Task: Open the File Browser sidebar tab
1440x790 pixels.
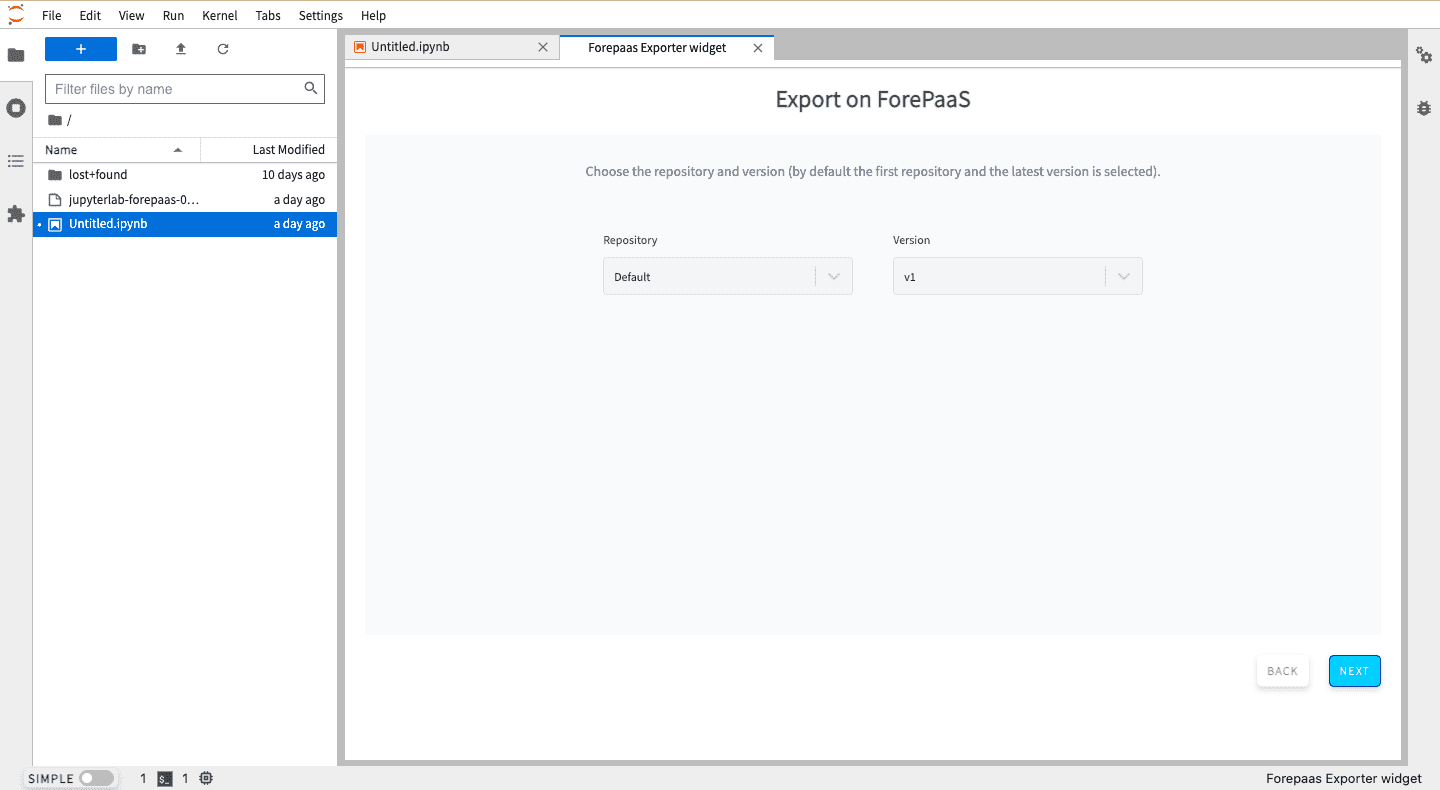Action: 16,55
